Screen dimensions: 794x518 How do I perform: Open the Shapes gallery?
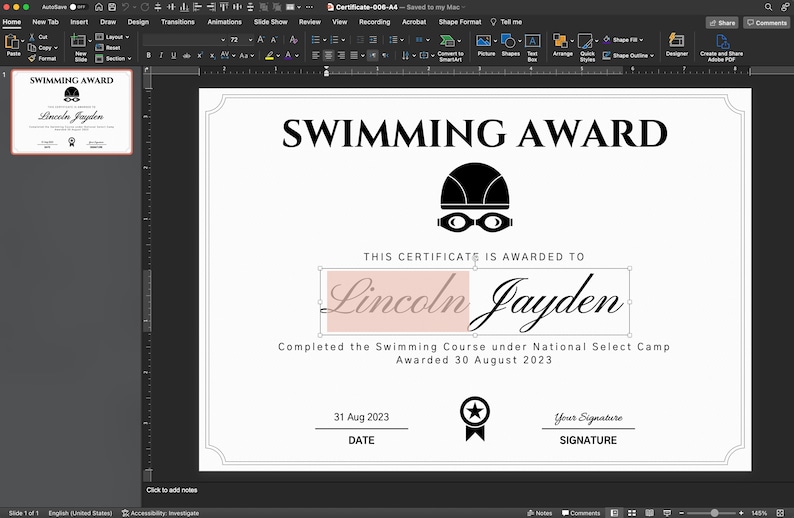pos(510,46)
